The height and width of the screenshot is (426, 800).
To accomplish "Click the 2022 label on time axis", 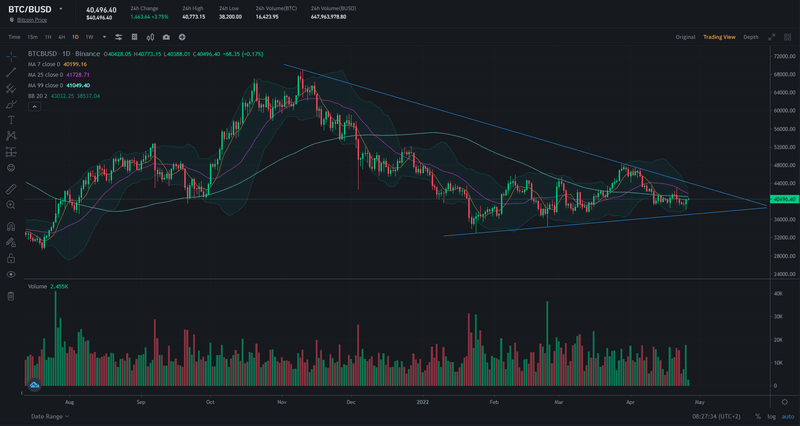I will click(422, 402).
